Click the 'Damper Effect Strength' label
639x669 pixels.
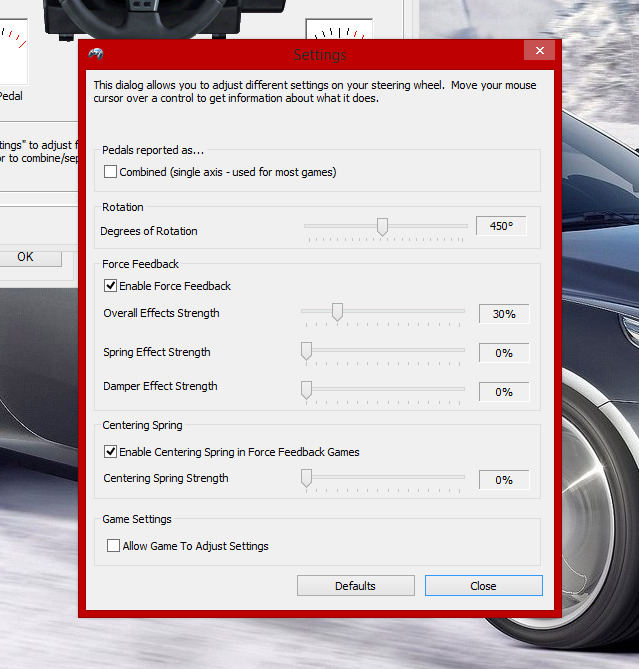tap(160, 386)
